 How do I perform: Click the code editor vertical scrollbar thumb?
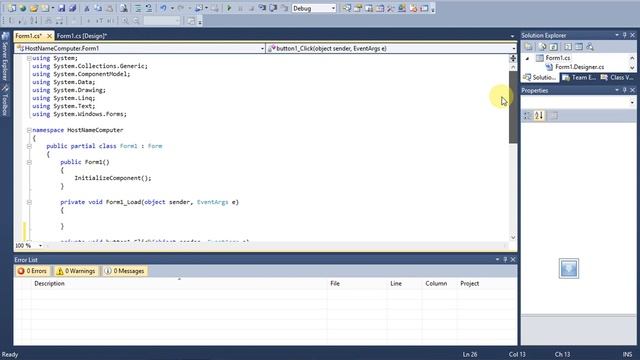[x=513, y=107]
